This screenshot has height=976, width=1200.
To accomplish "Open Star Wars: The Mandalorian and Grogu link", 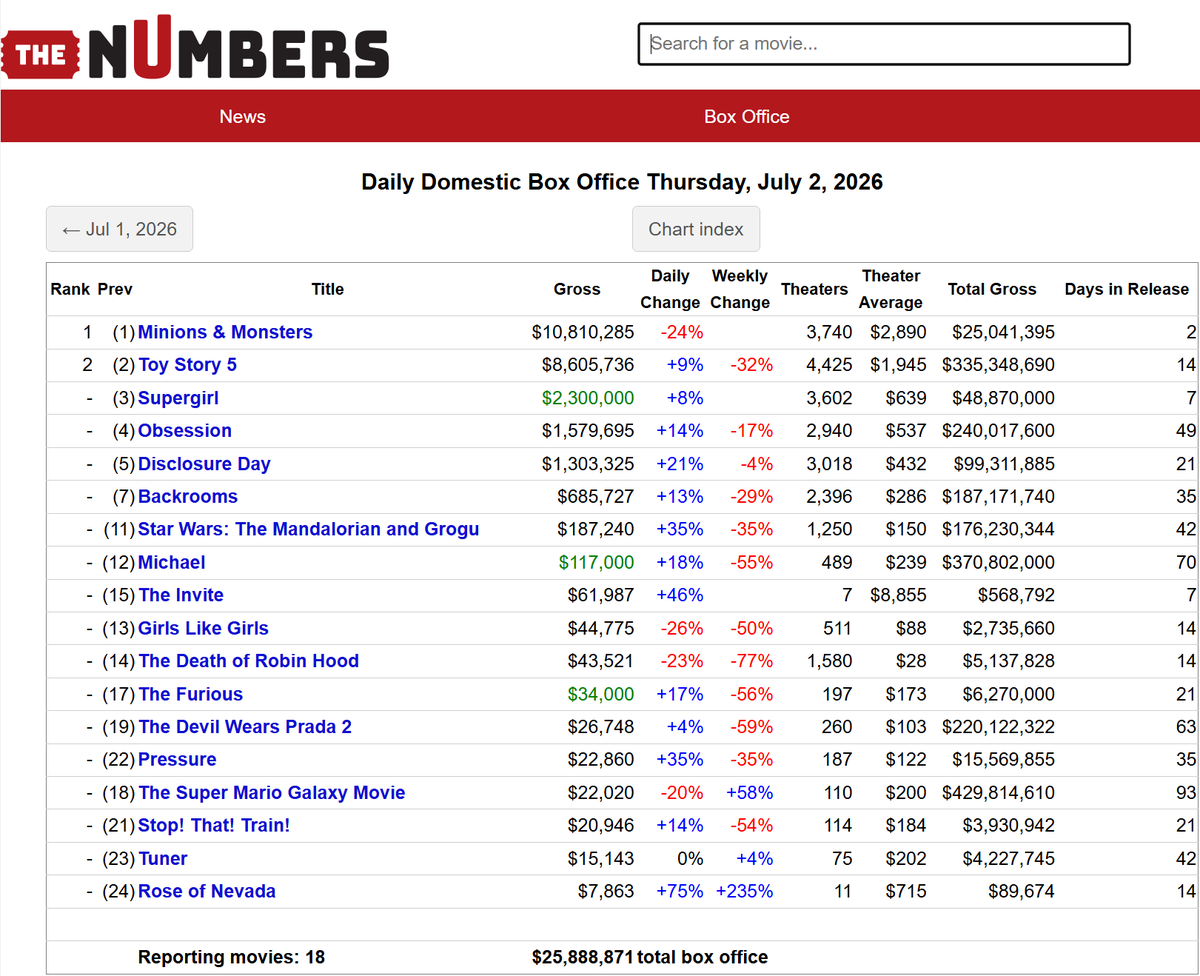I will pos(308,529).
